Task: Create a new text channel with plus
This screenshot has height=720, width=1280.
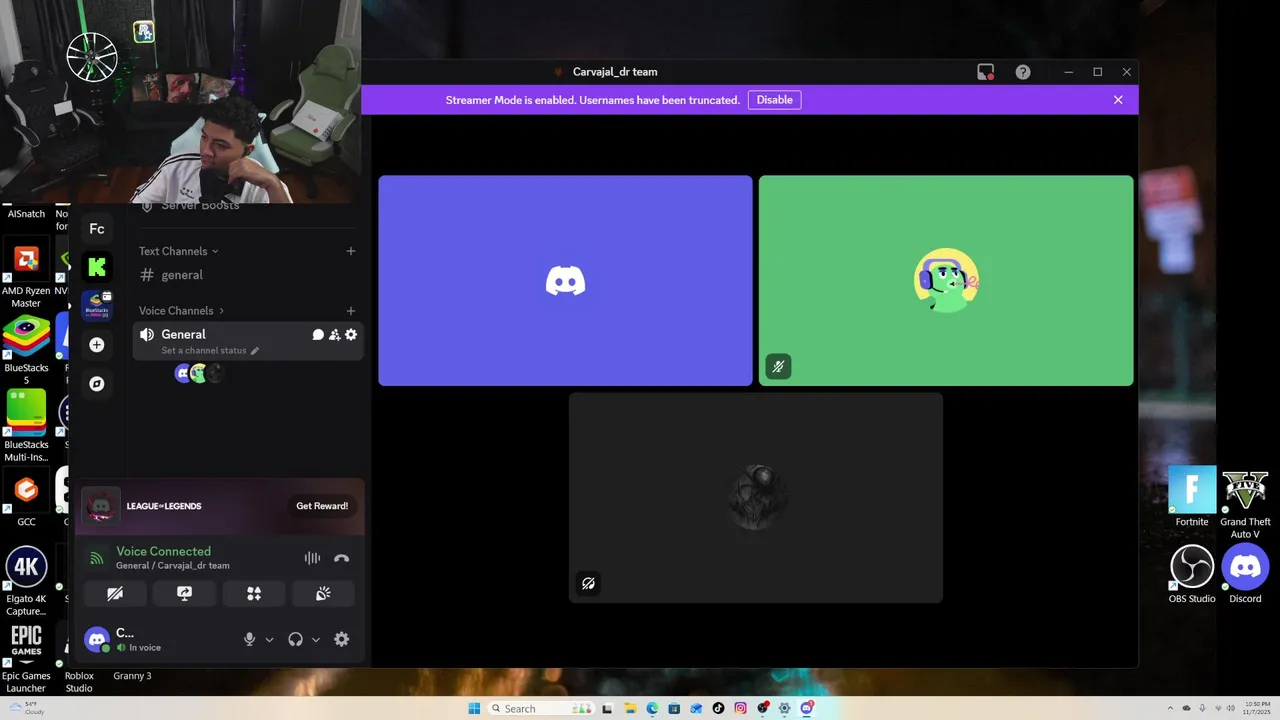Action: pyautogui.click(x=351, y=251)
